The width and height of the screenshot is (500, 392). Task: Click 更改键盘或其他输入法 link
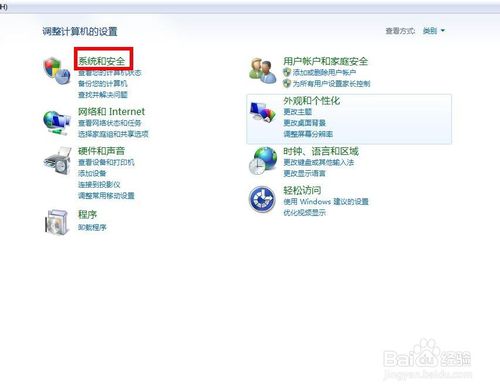318,162
